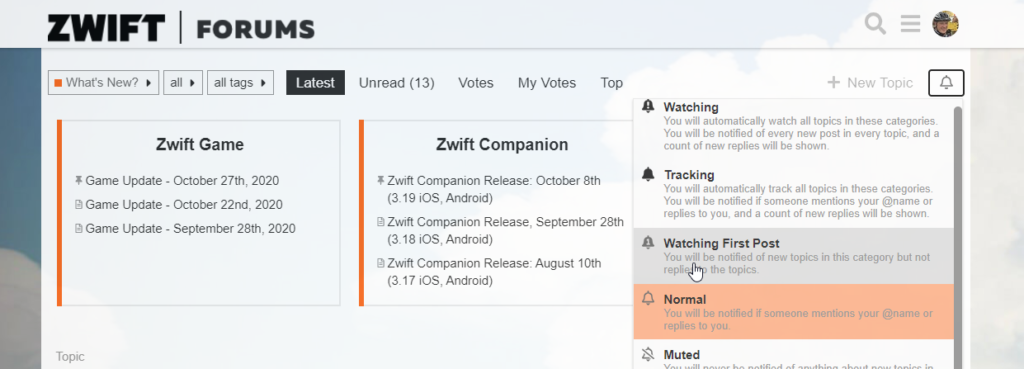The image size is (1024, 369).
Task: Open the forum search magnifier icon
Action: point(875,24)
